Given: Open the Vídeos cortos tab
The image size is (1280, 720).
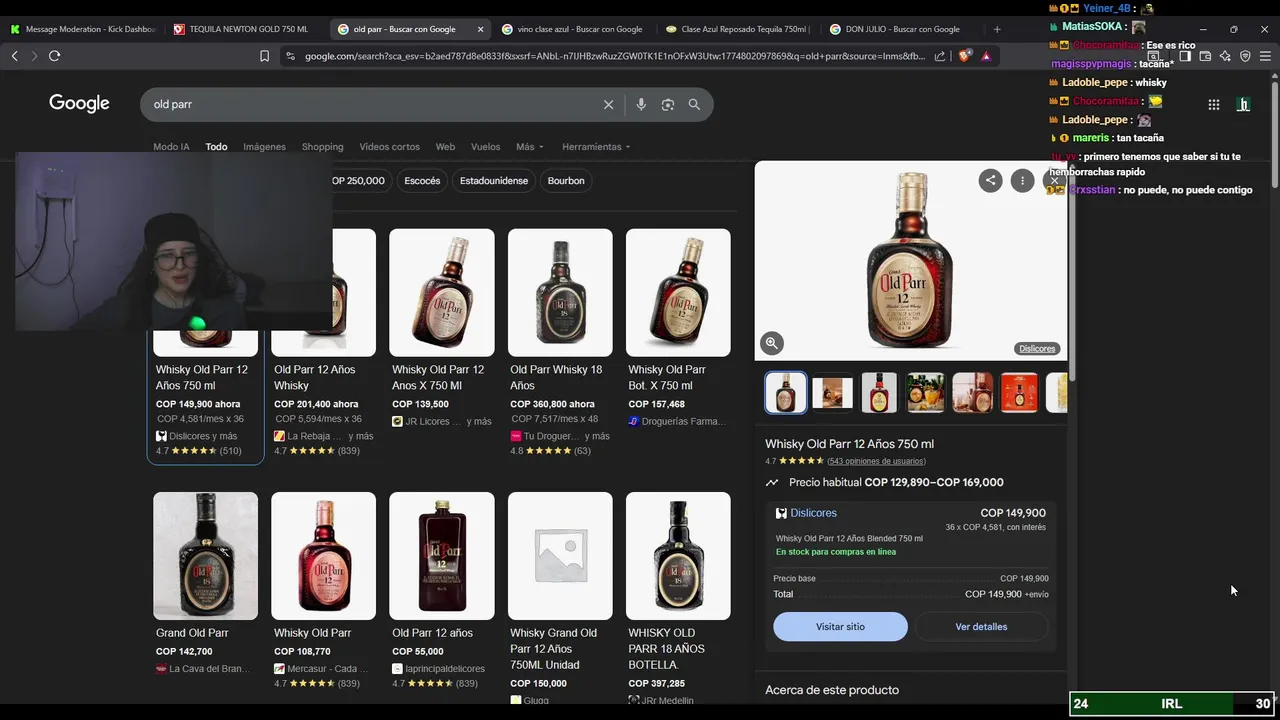Looking at the screenshot, I should 389,147.
